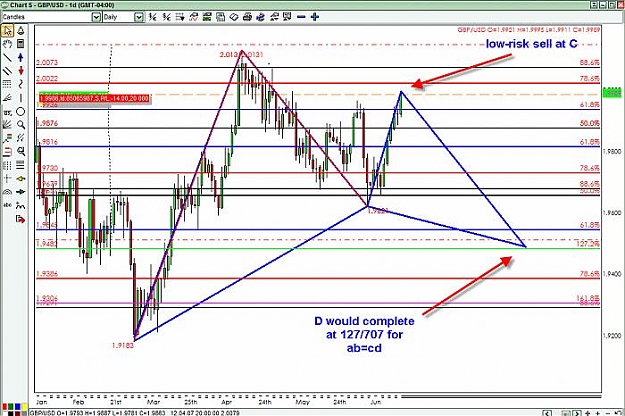Pick the blue color swatch
The height and width of the screenshot is (416, 625).
click(16, 407)
